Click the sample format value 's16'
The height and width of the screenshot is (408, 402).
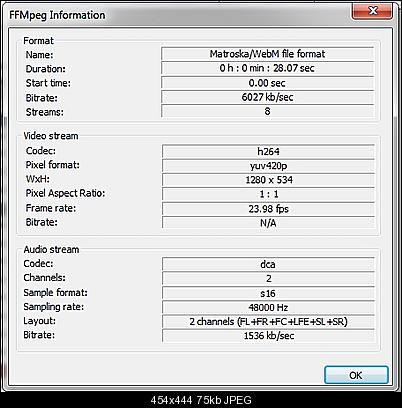pyautogui.click(x=268, y=293)
